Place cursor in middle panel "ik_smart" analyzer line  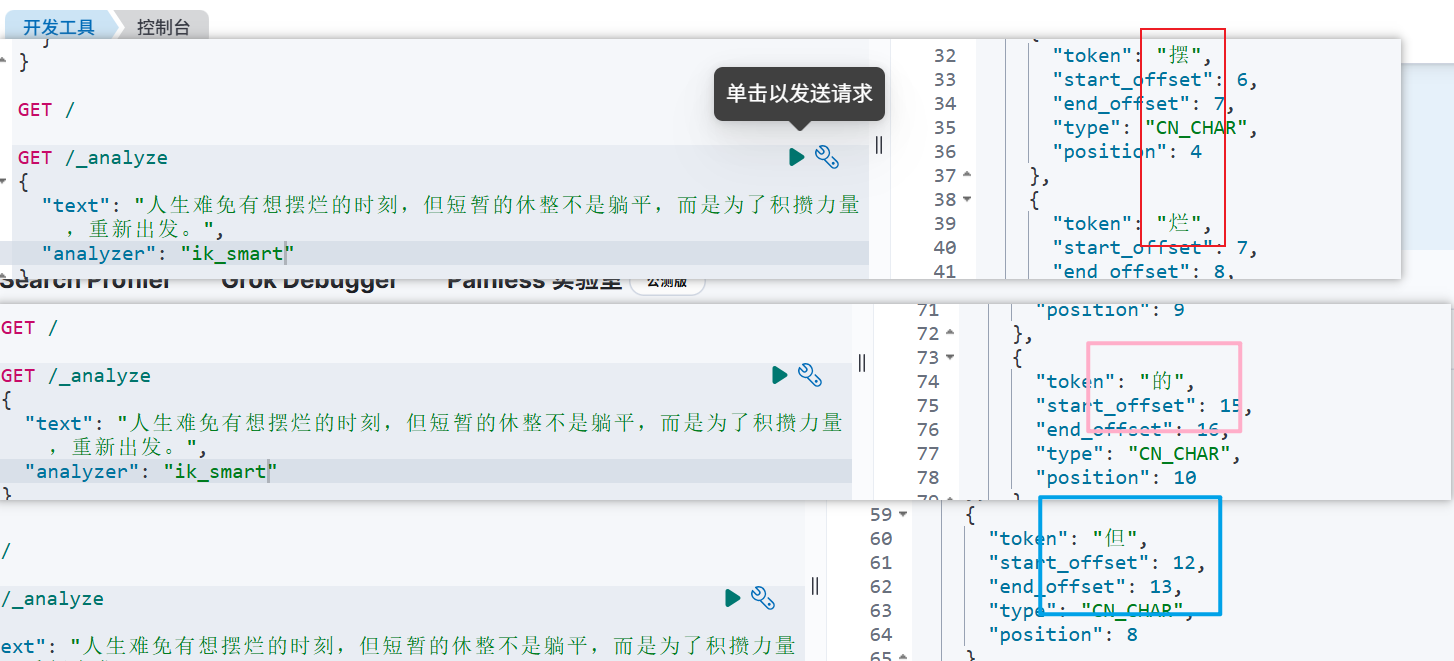click(x=151, y=471)
